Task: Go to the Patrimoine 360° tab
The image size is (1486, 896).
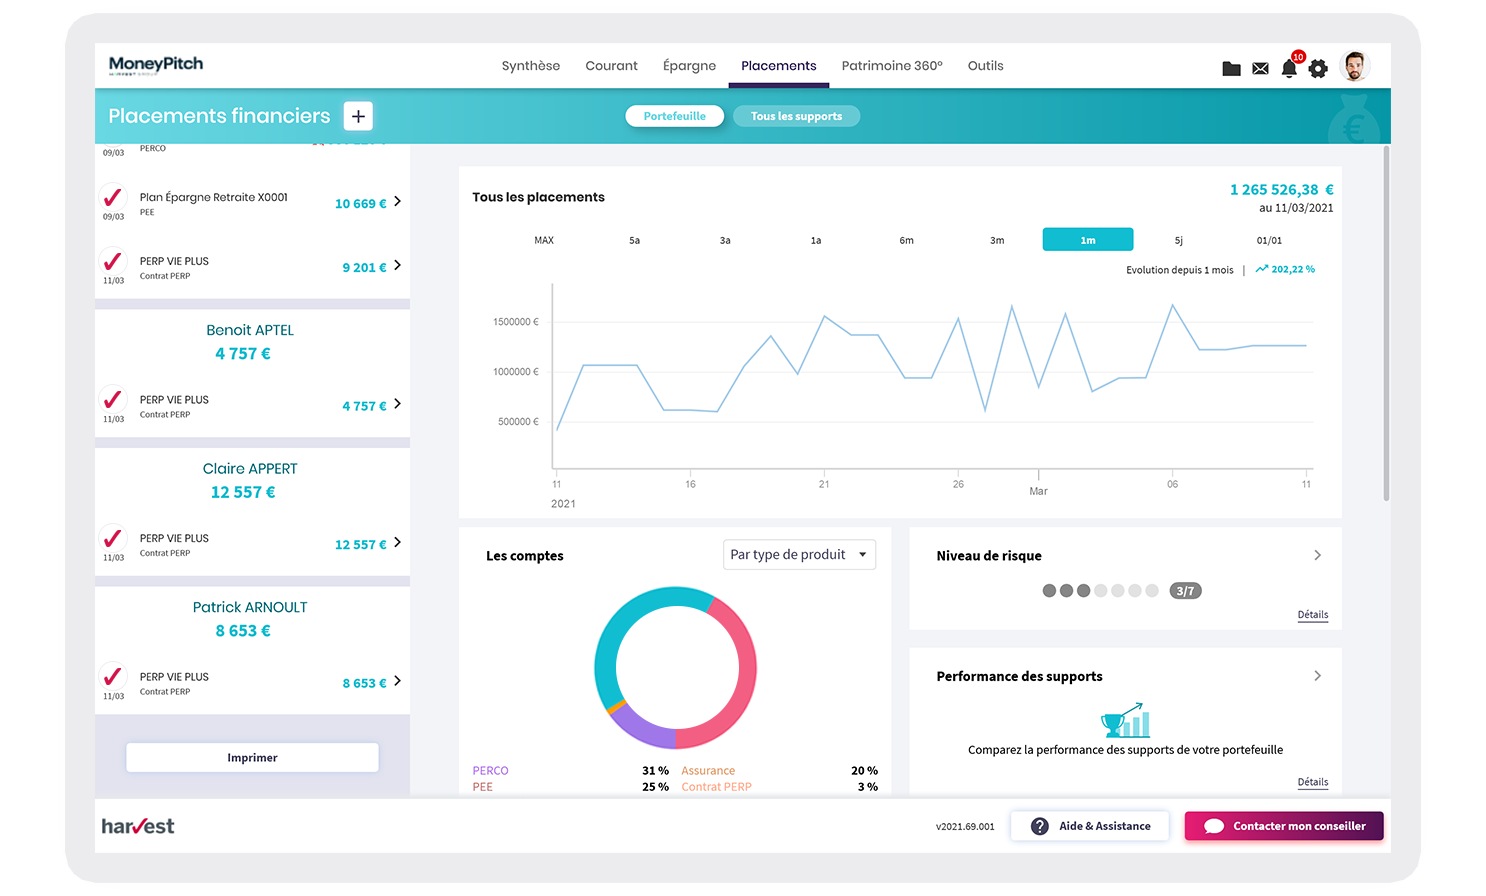Action: pyautogui.click(x=892, y=66)
